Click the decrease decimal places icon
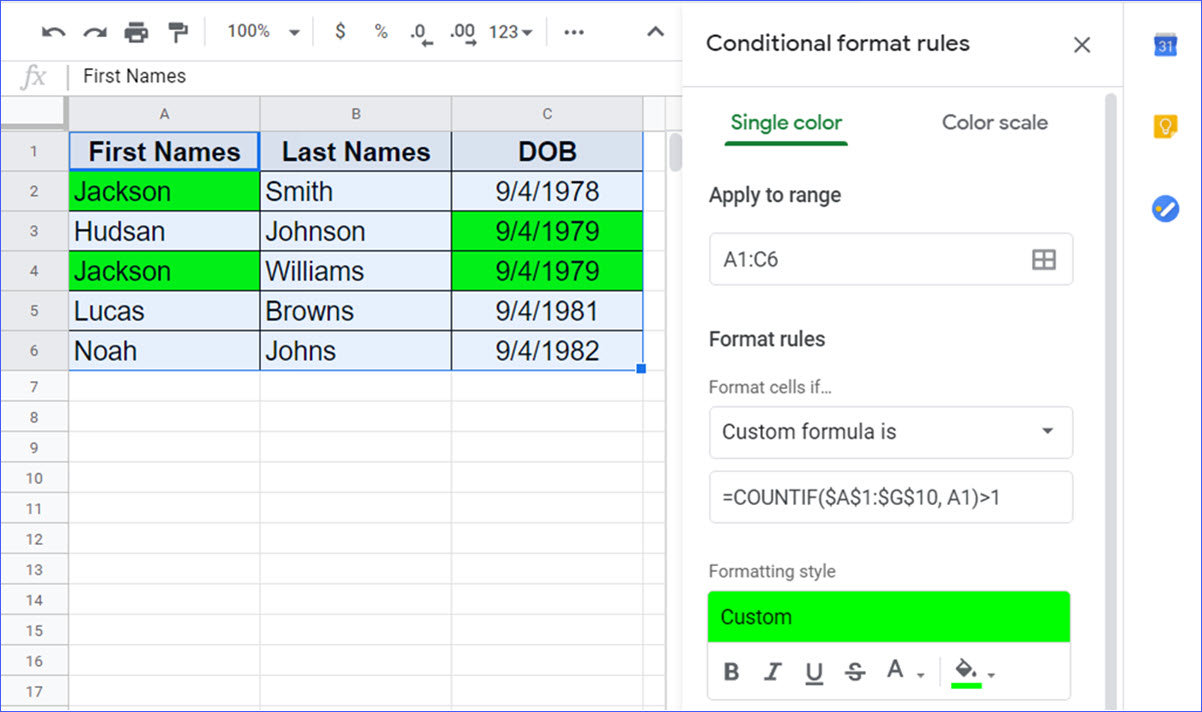The image size is (1202, 712). tap(420, 31)
